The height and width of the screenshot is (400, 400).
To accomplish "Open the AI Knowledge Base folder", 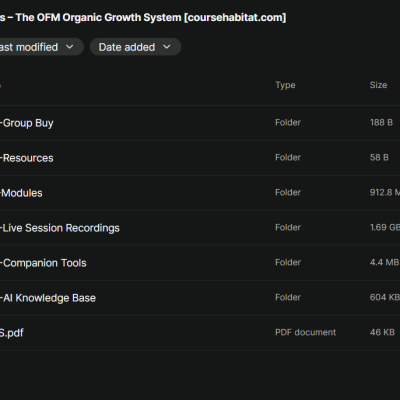I will 48,298.
